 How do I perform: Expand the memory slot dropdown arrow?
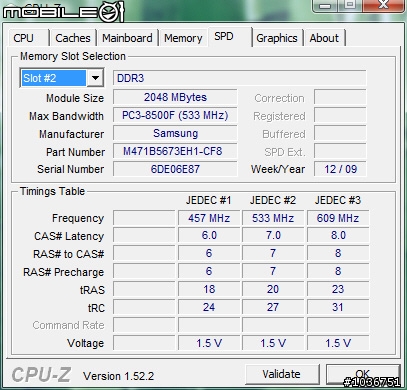tap(95, 78)
